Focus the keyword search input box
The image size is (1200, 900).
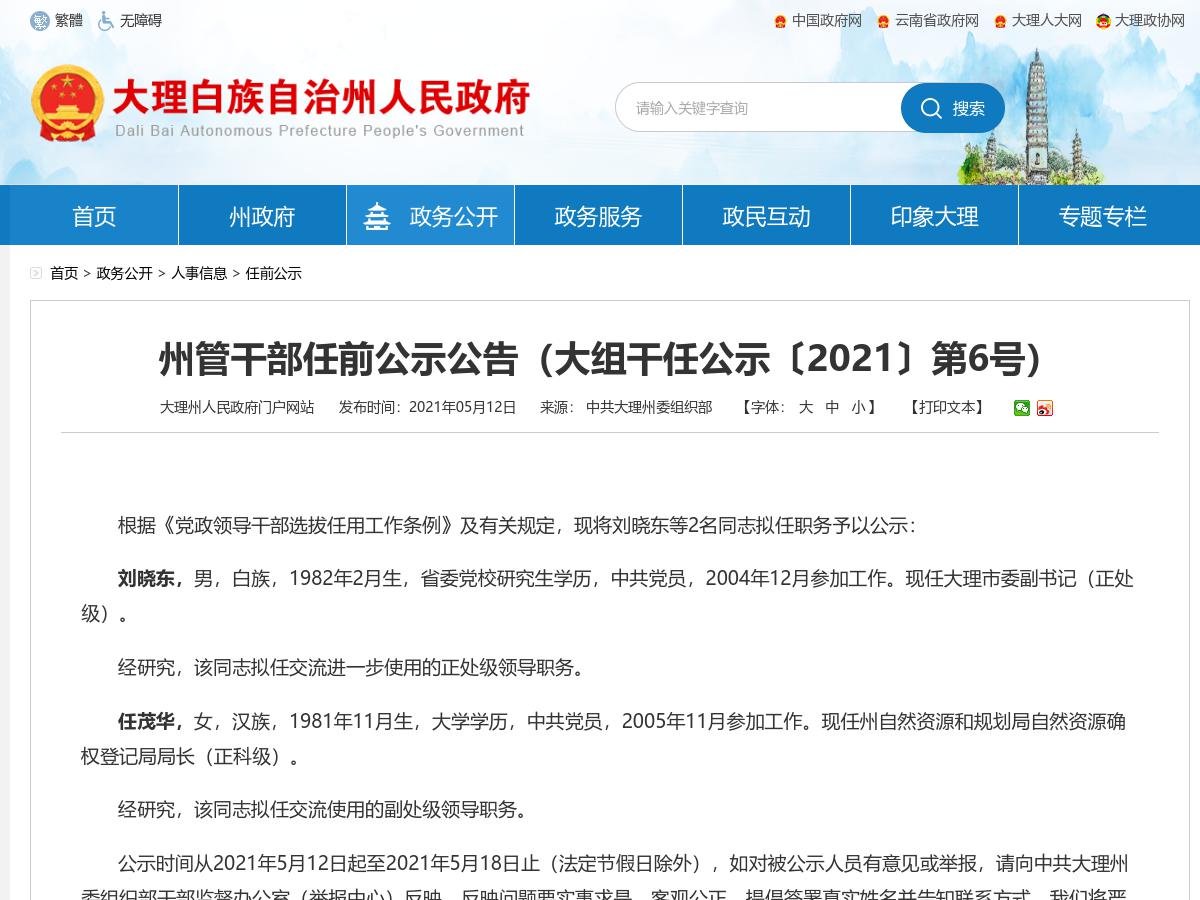pyautogui.click(x=760, y=108)
